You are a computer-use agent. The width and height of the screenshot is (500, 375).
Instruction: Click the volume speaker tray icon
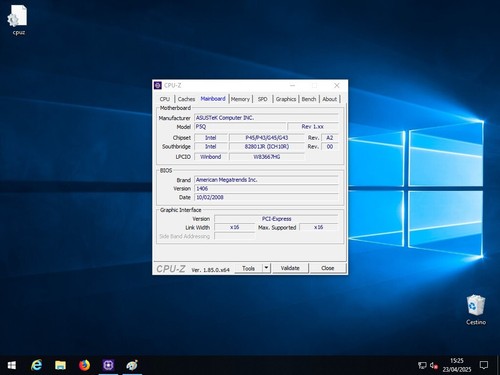point(433,365)
